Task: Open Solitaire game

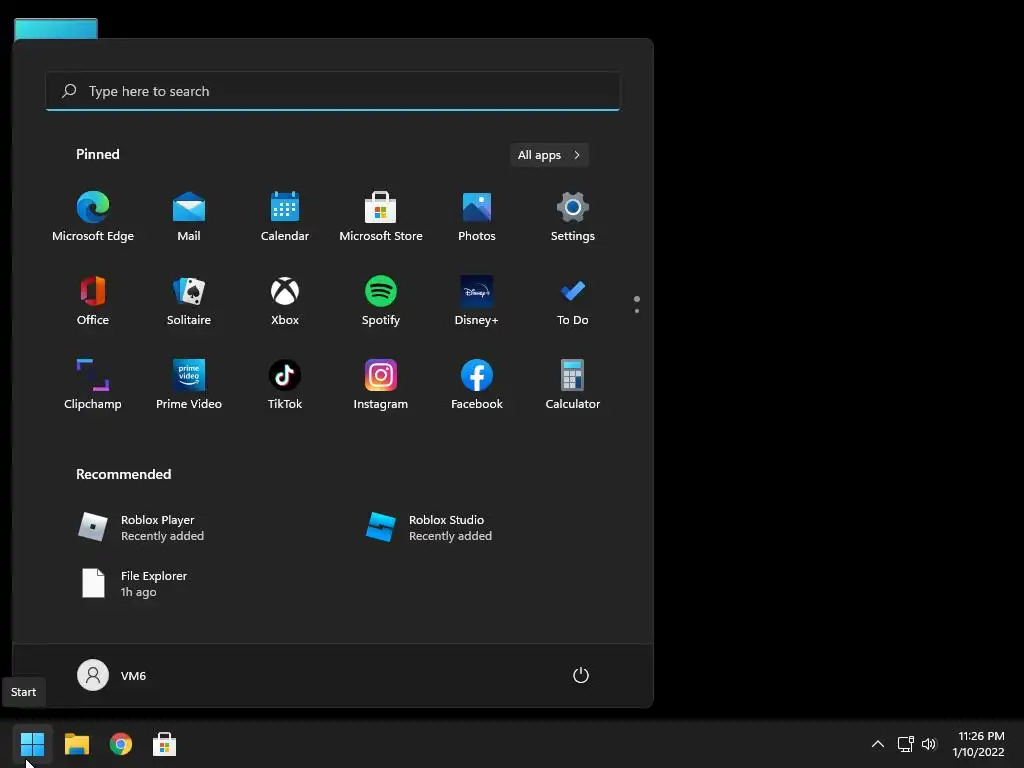Action: coord(189,301)
